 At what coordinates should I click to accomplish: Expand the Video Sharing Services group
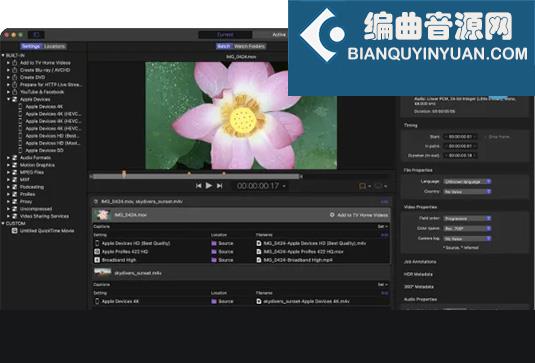pos(9,216)
